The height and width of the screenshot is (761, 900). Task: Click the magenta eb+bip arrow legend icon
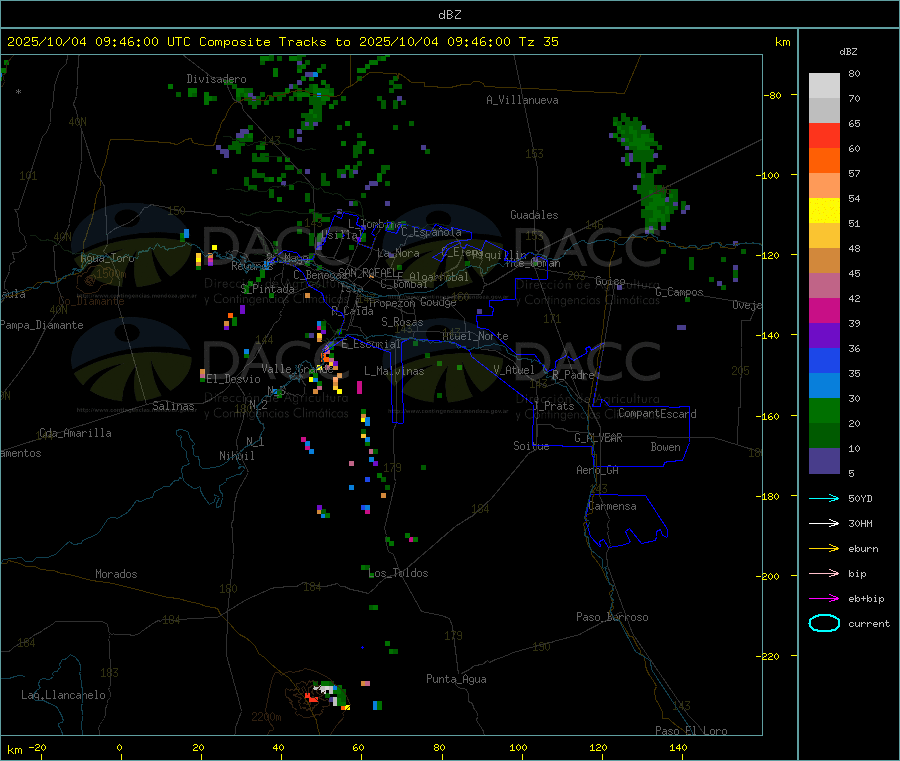pos(824,598)
